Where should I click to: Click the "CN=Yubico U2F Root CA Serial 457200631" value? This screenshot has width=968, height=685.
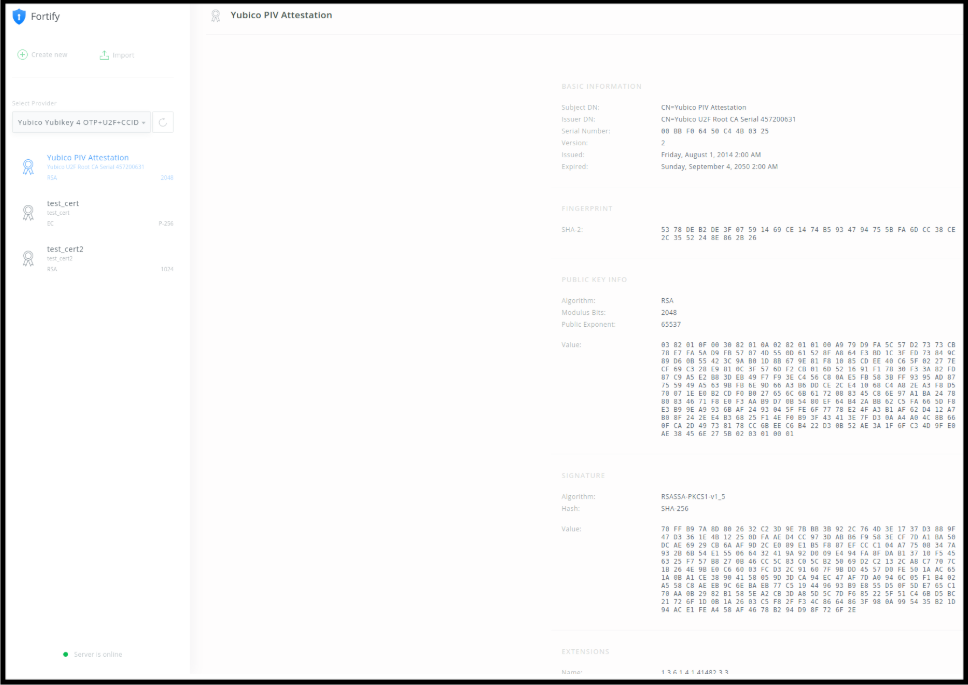(728, 119)
